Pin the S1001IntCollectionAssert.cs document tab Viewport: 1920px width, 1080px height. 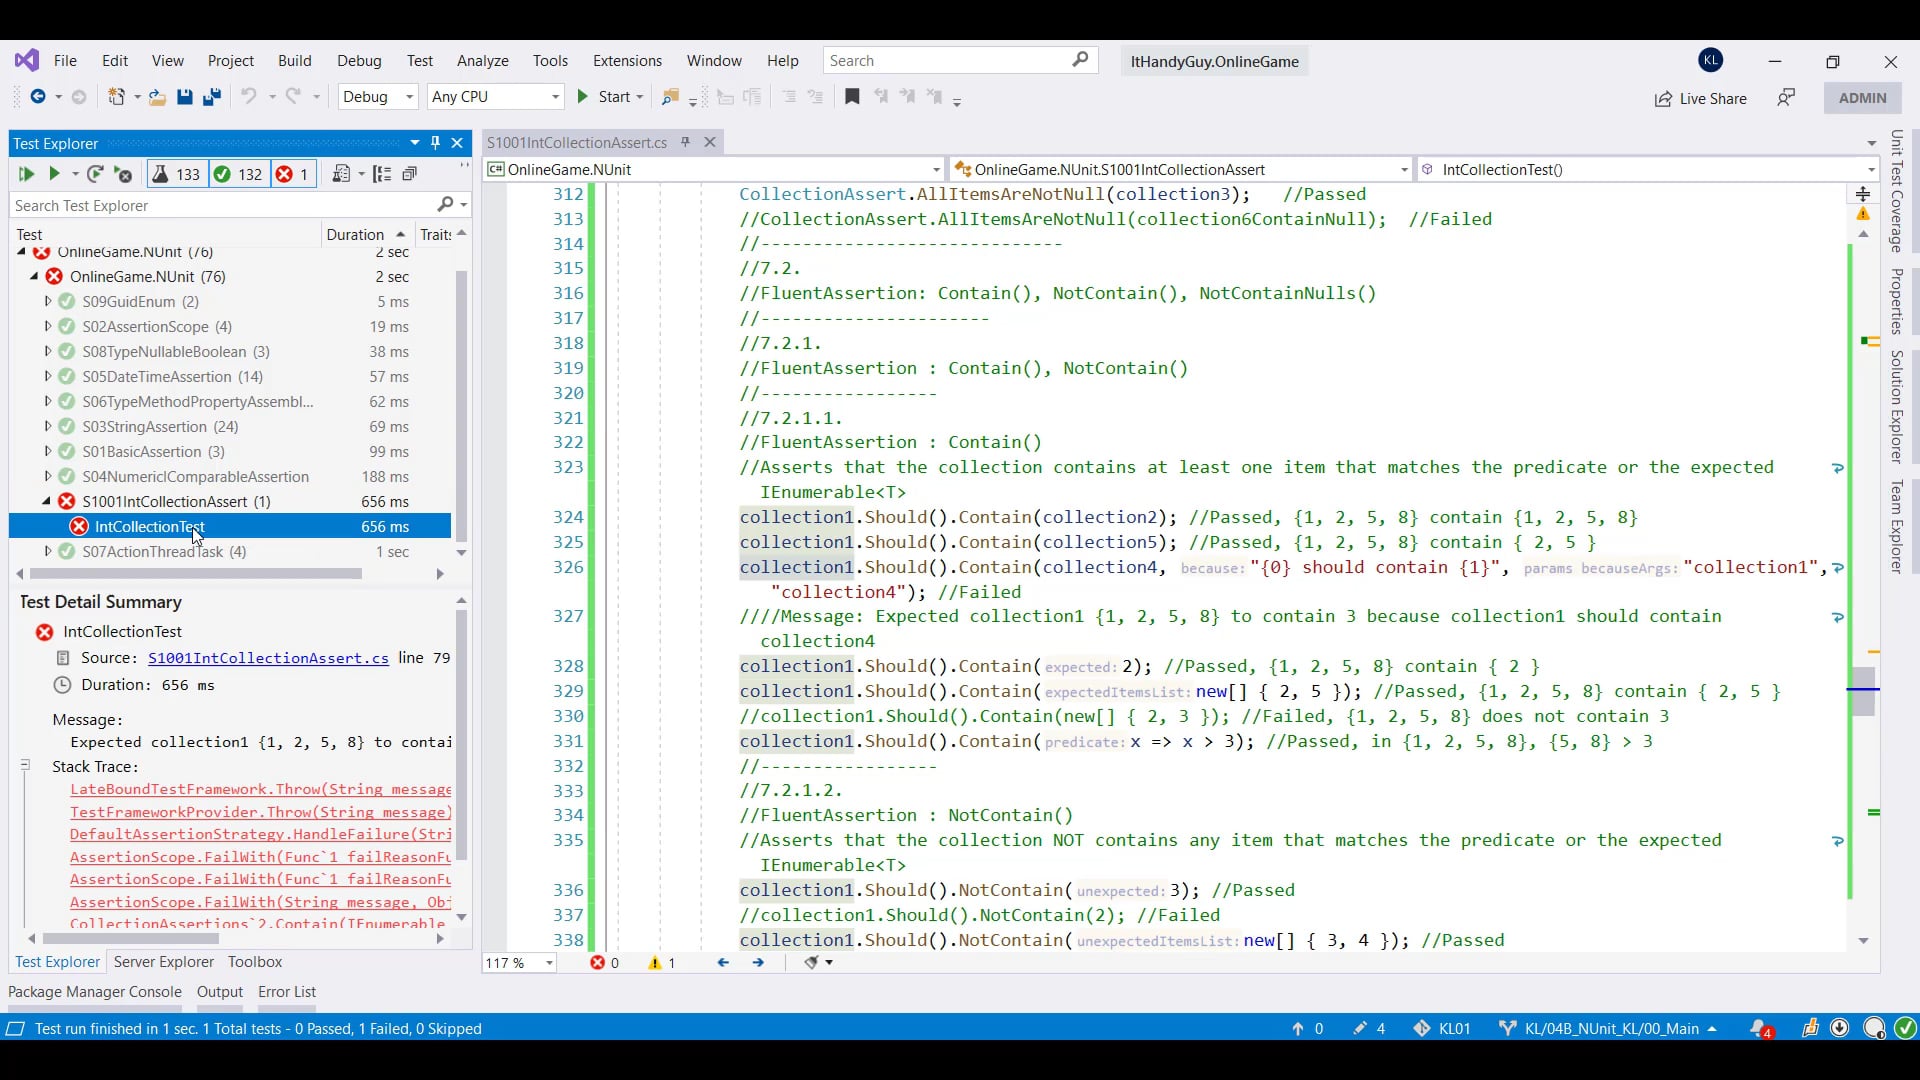(x=685, y=142)
